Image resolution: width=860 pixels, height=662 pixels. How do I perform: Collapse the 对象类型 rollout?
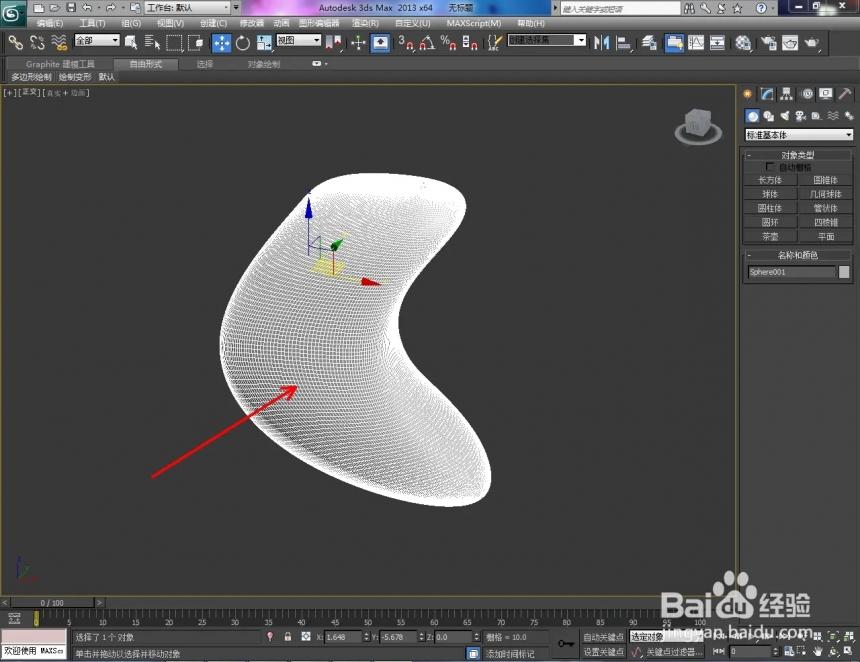(748, 155)
